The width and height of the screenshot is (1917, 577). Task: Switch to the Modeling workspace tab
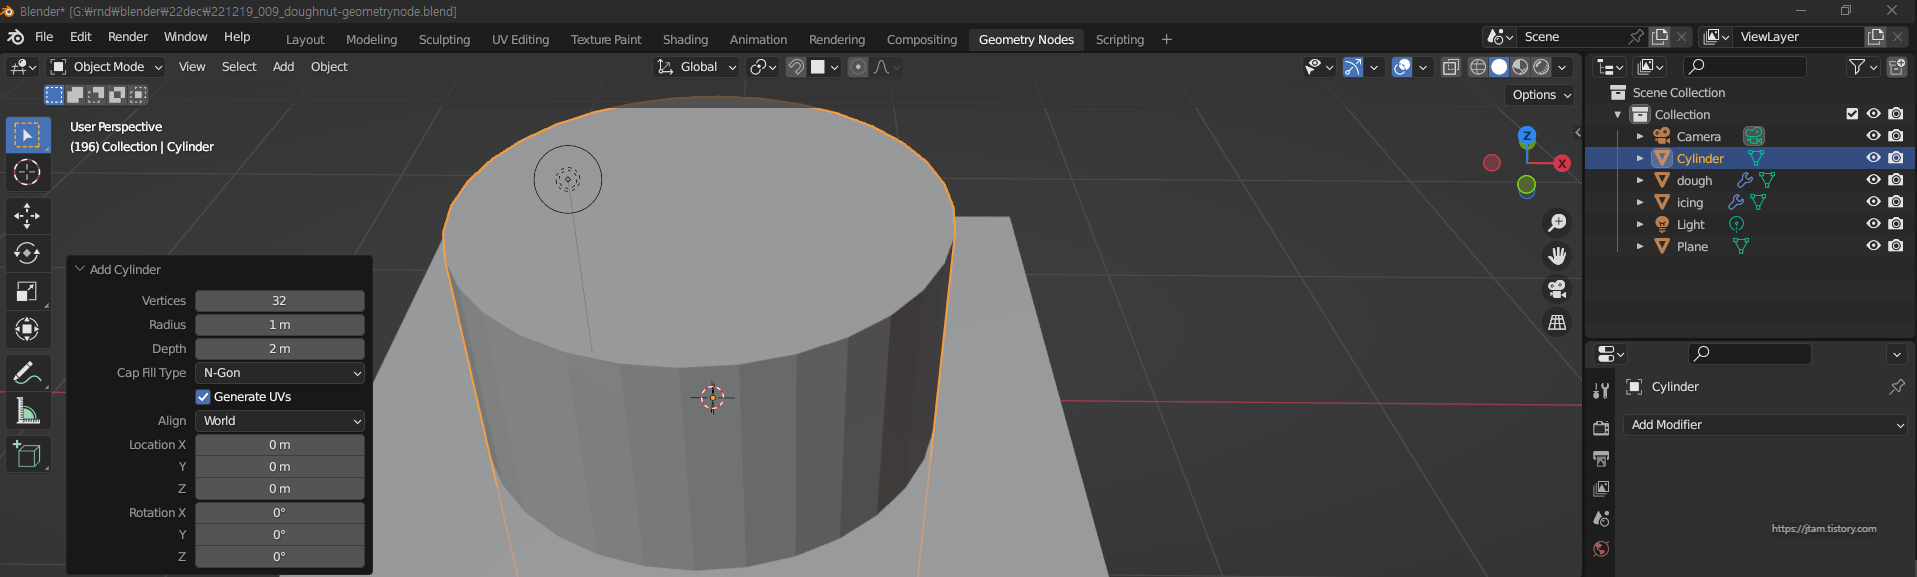point(371,40)
